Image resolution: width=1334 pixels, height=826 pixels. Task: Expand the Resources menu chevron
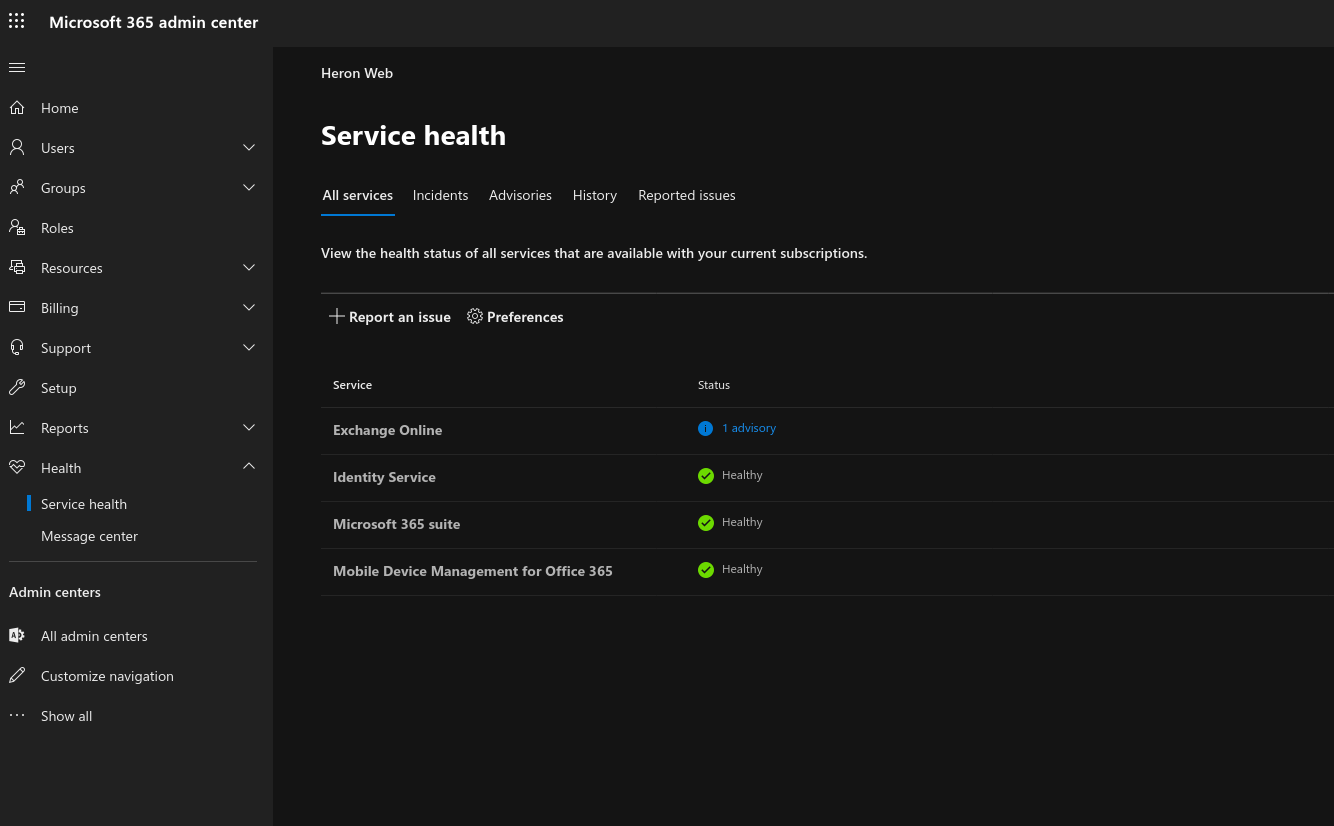pyautogui.click(x=249, y=267)
